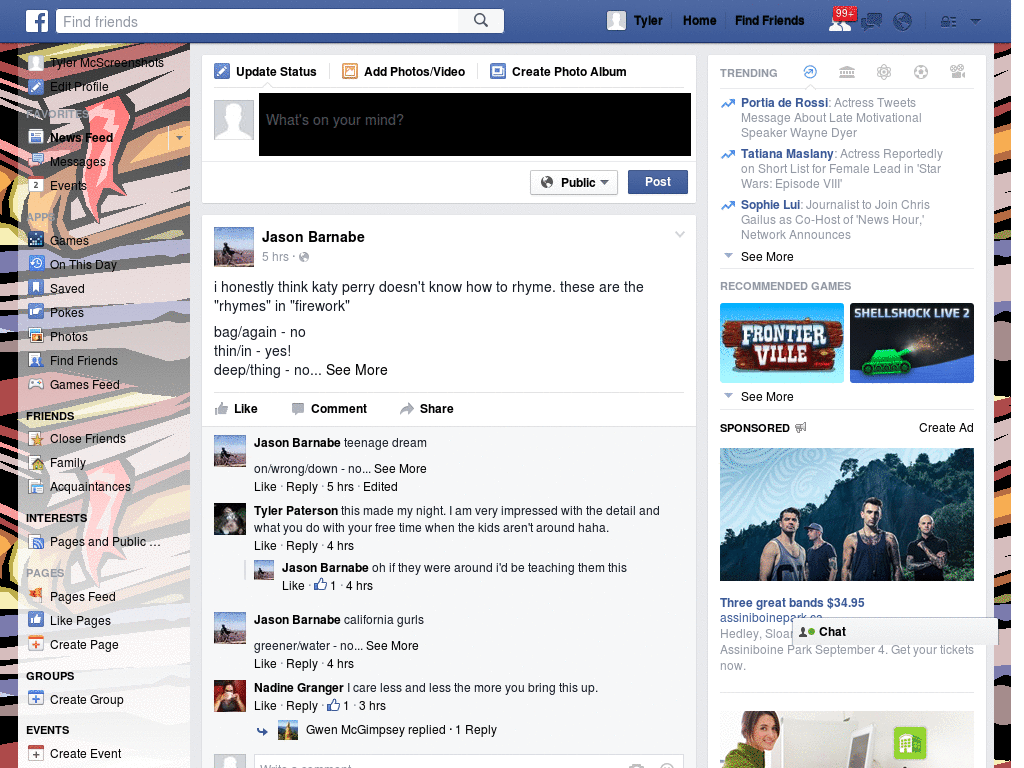Screen dimensions: 1024x768
Task: Open Tatiana Maslany trending topic
Action: (787, 153)
